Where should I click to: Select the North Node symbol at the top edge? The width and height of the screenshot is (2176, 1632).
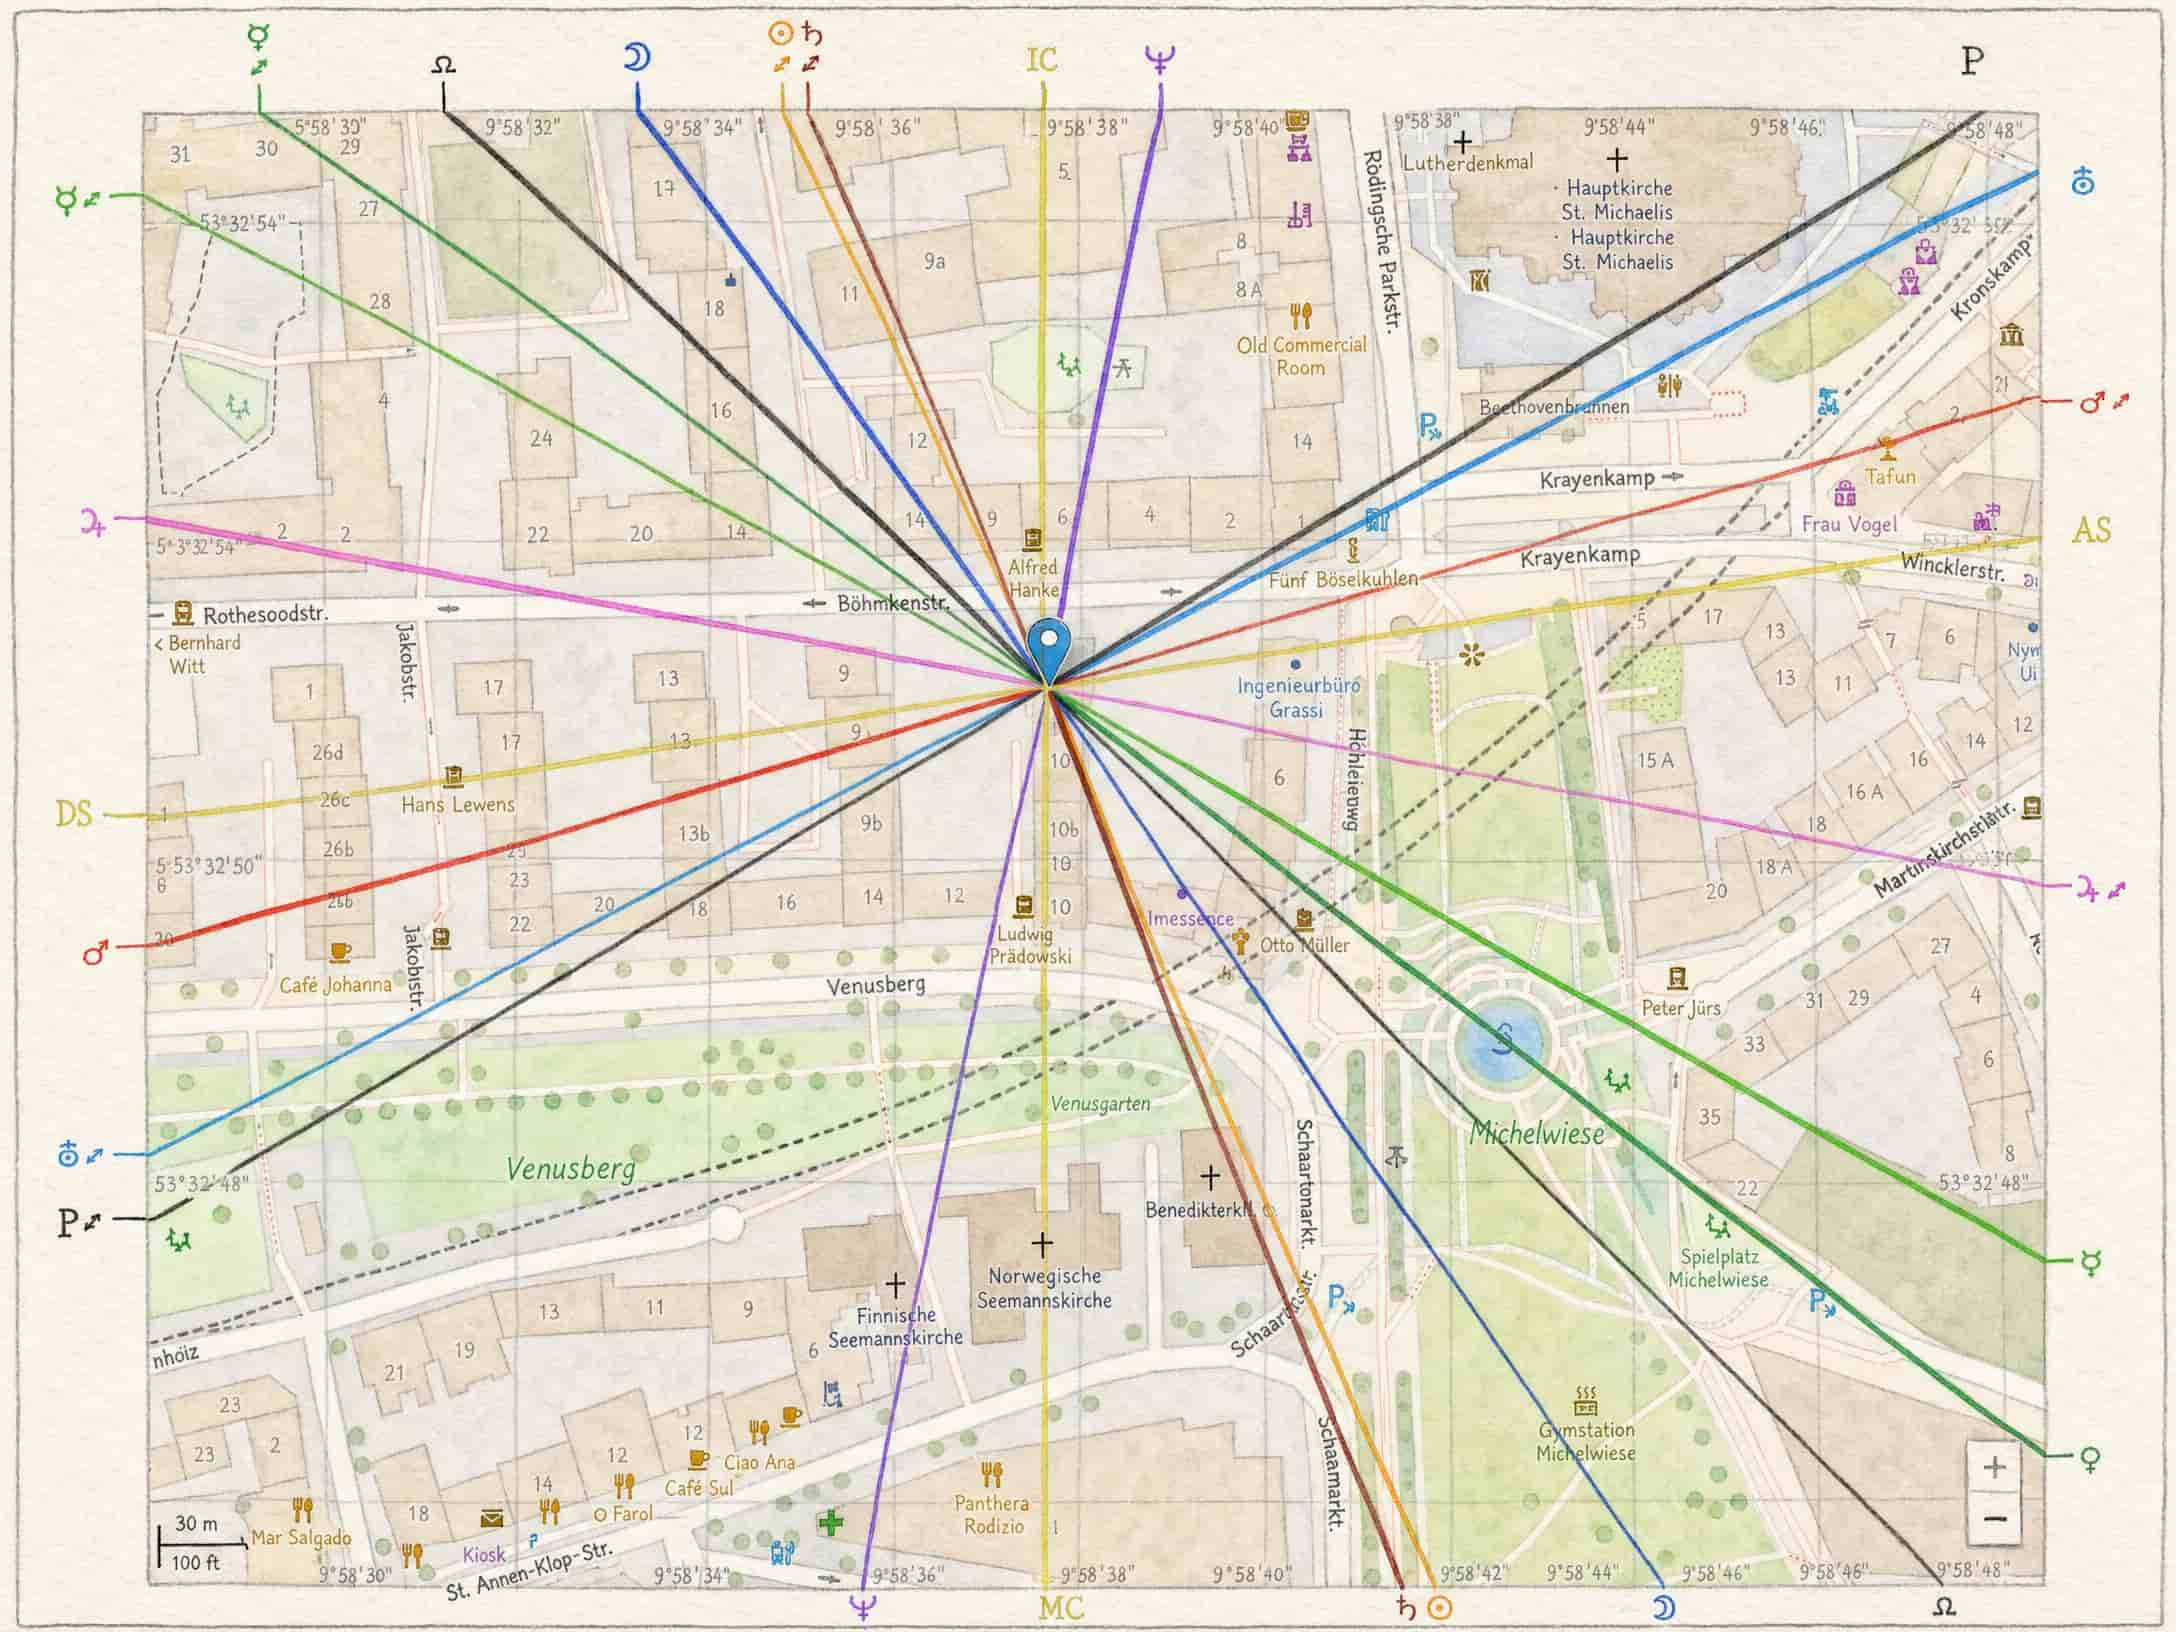443,65
